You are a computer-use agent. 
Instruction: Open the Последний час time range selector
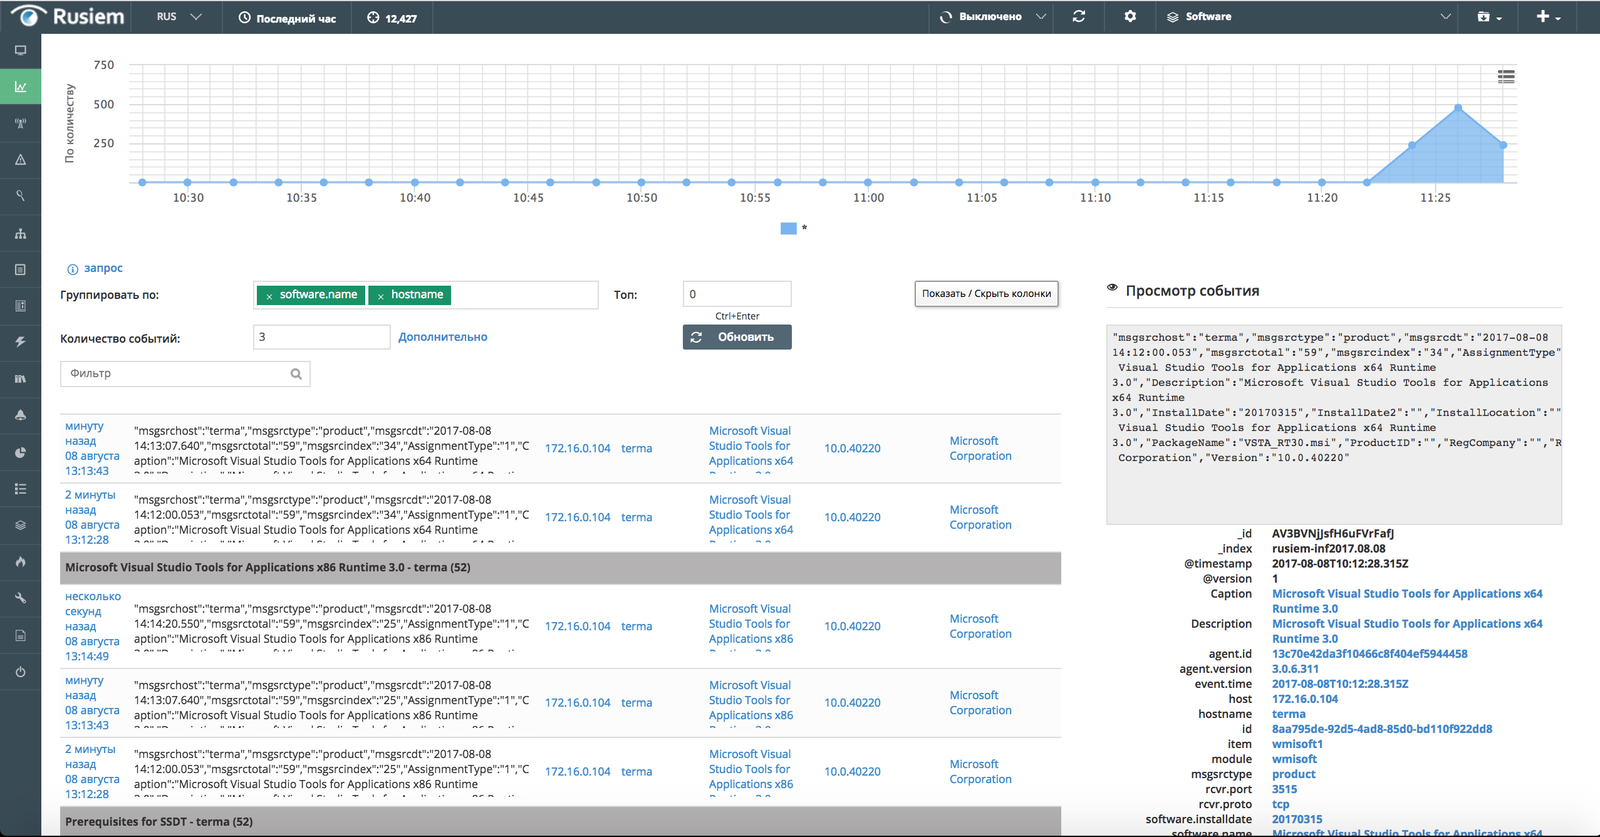point(287,18)
